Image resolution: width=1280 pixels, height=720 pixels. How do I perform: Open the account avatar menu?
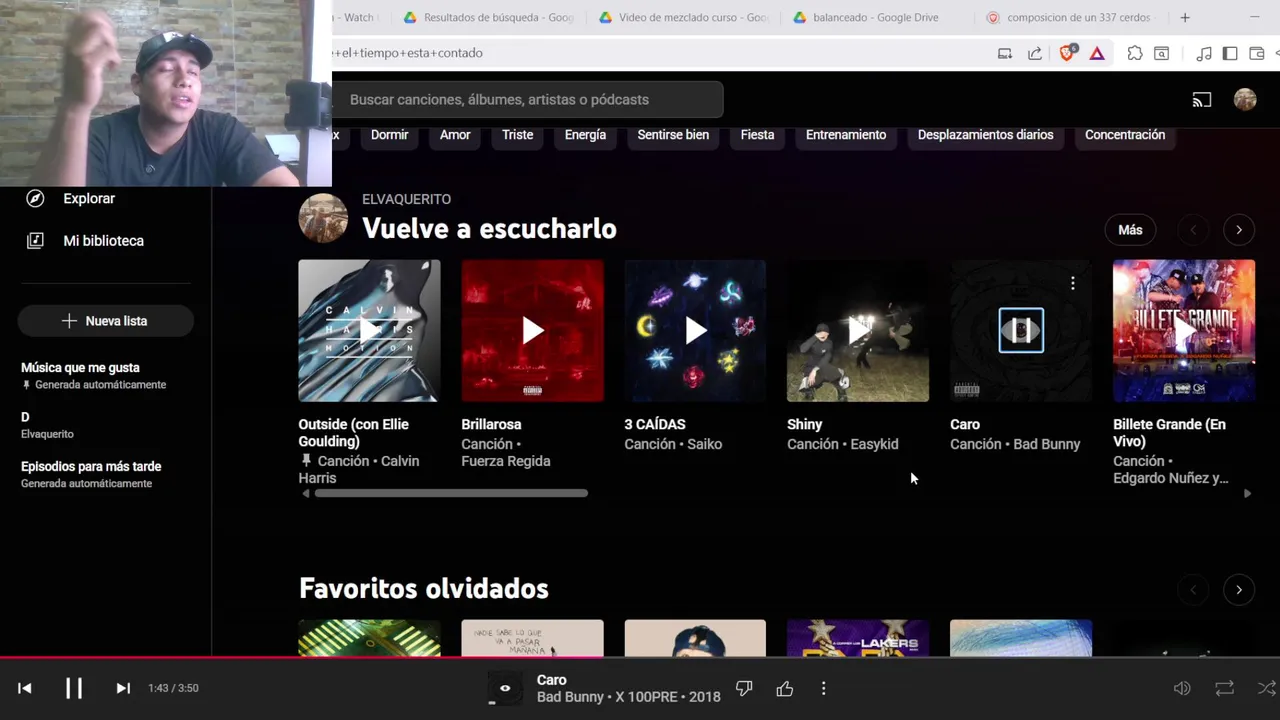[1245, 99]
